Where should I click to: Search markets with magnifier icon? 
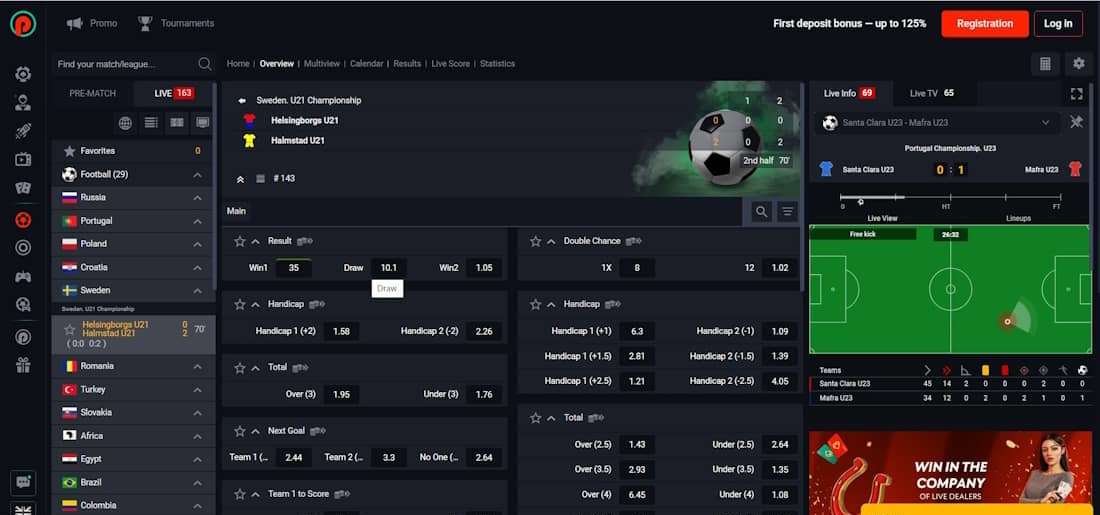click(x=761, y=211)
